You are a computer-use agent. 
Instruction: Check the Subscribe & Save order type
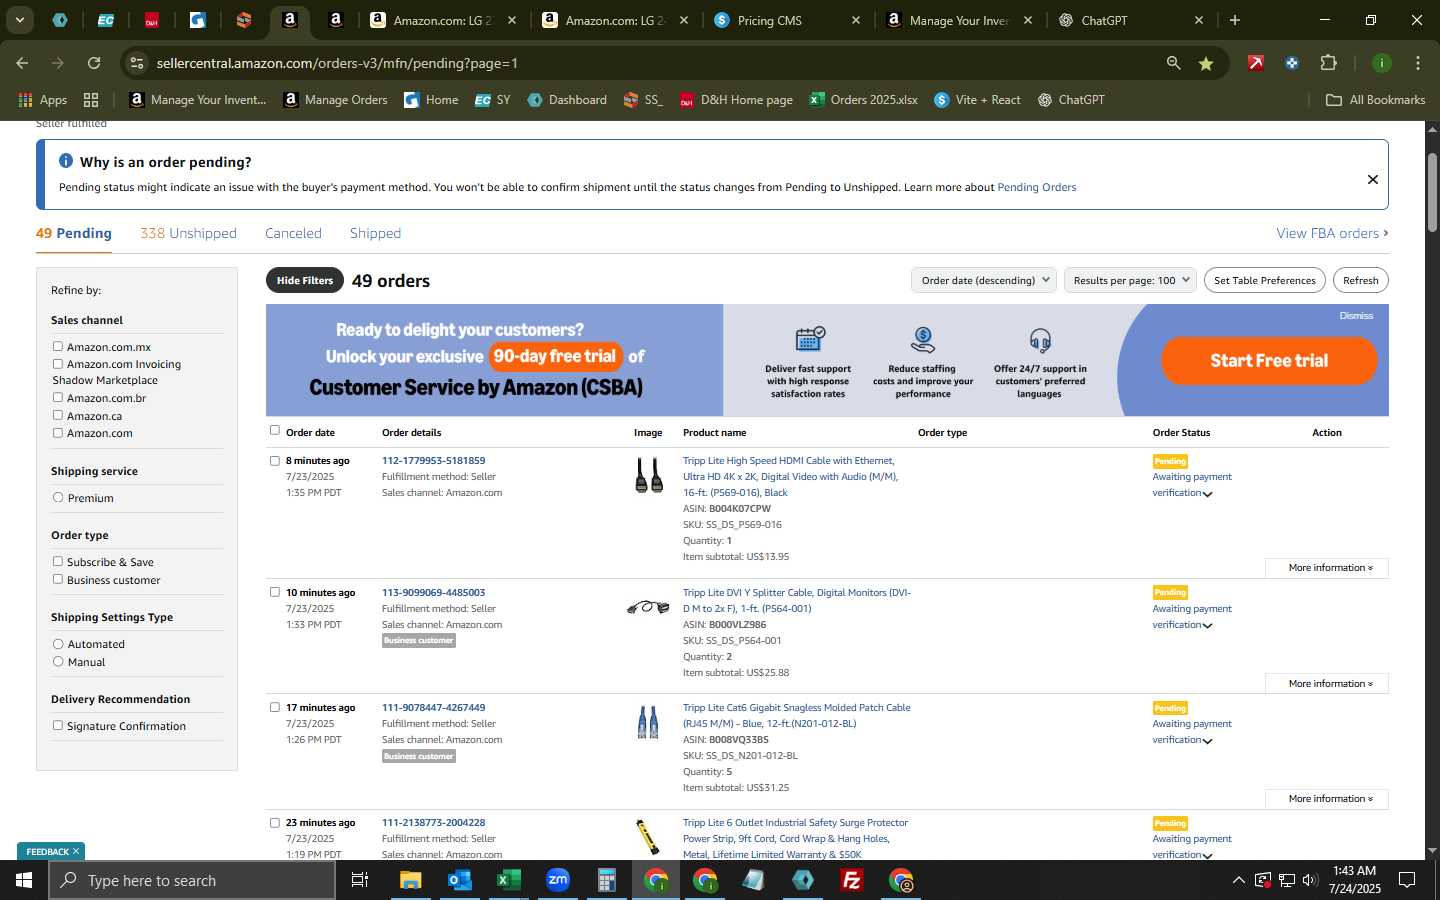point(58,561)
